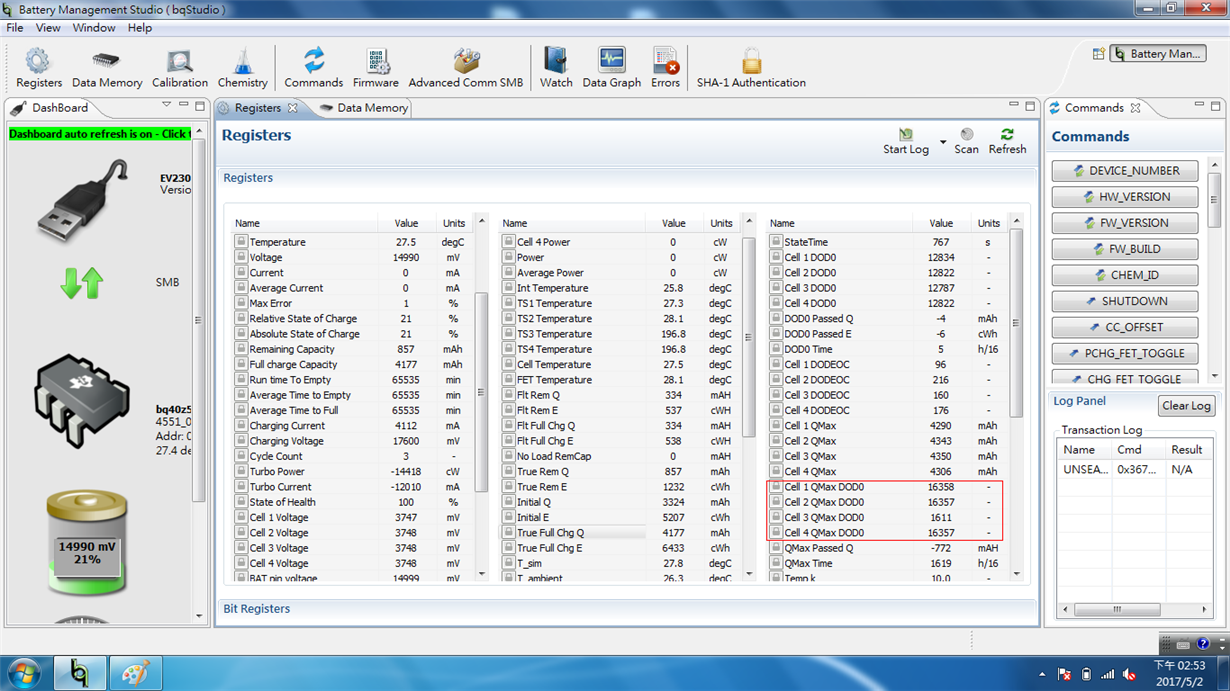Close the Registers tab
Image resolution: width=1230 pixels, height=691 pixels.
pyautogui.click(x=293, y=108)
